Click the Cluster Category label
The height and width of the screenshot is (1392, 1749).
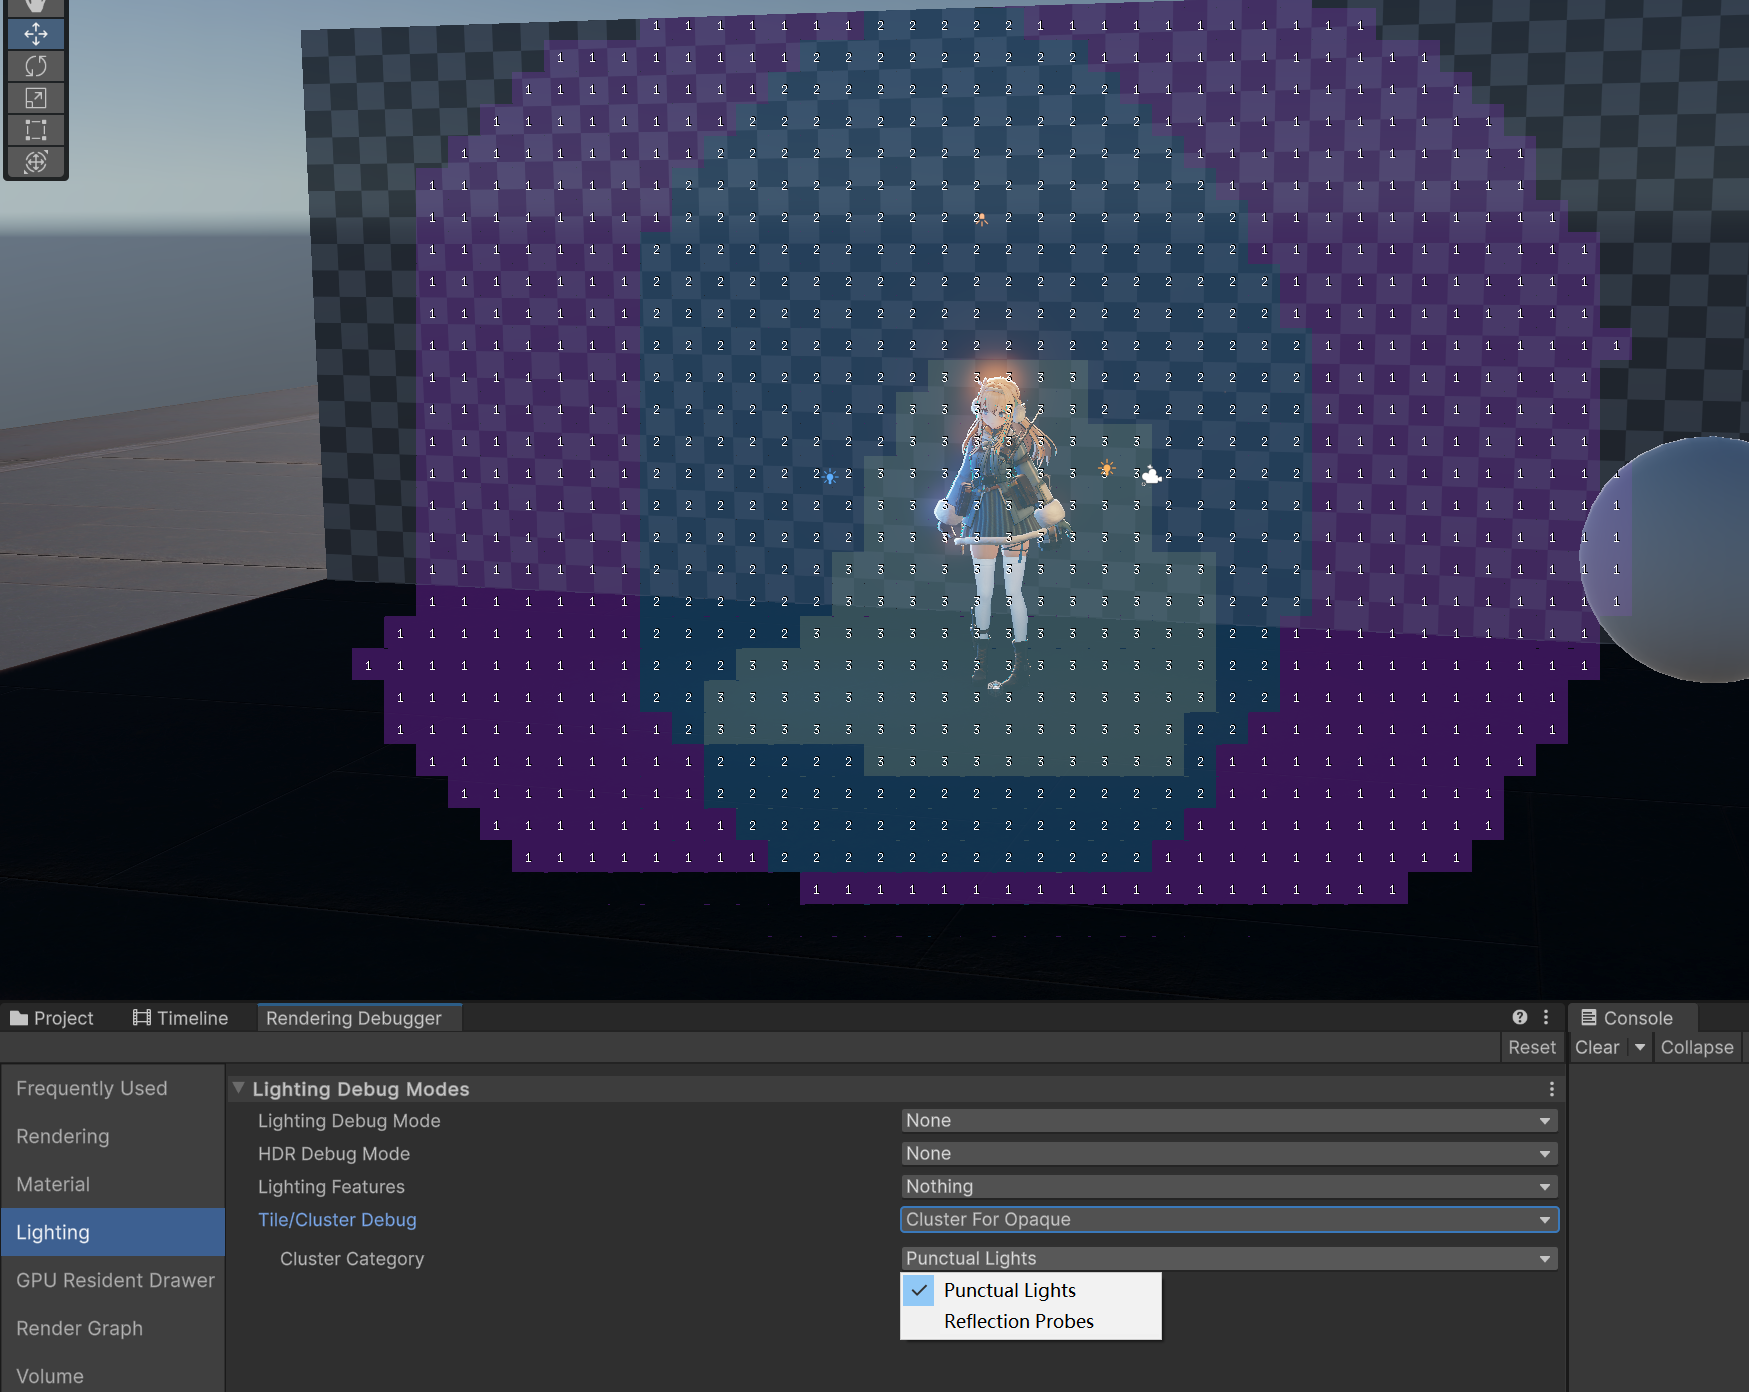click(x=352, y=1259)
